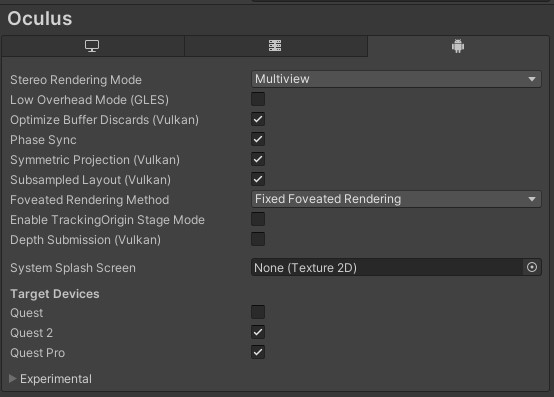
Task: Click the Stereo Rendering Mode label
Action: tap(76, 80)
